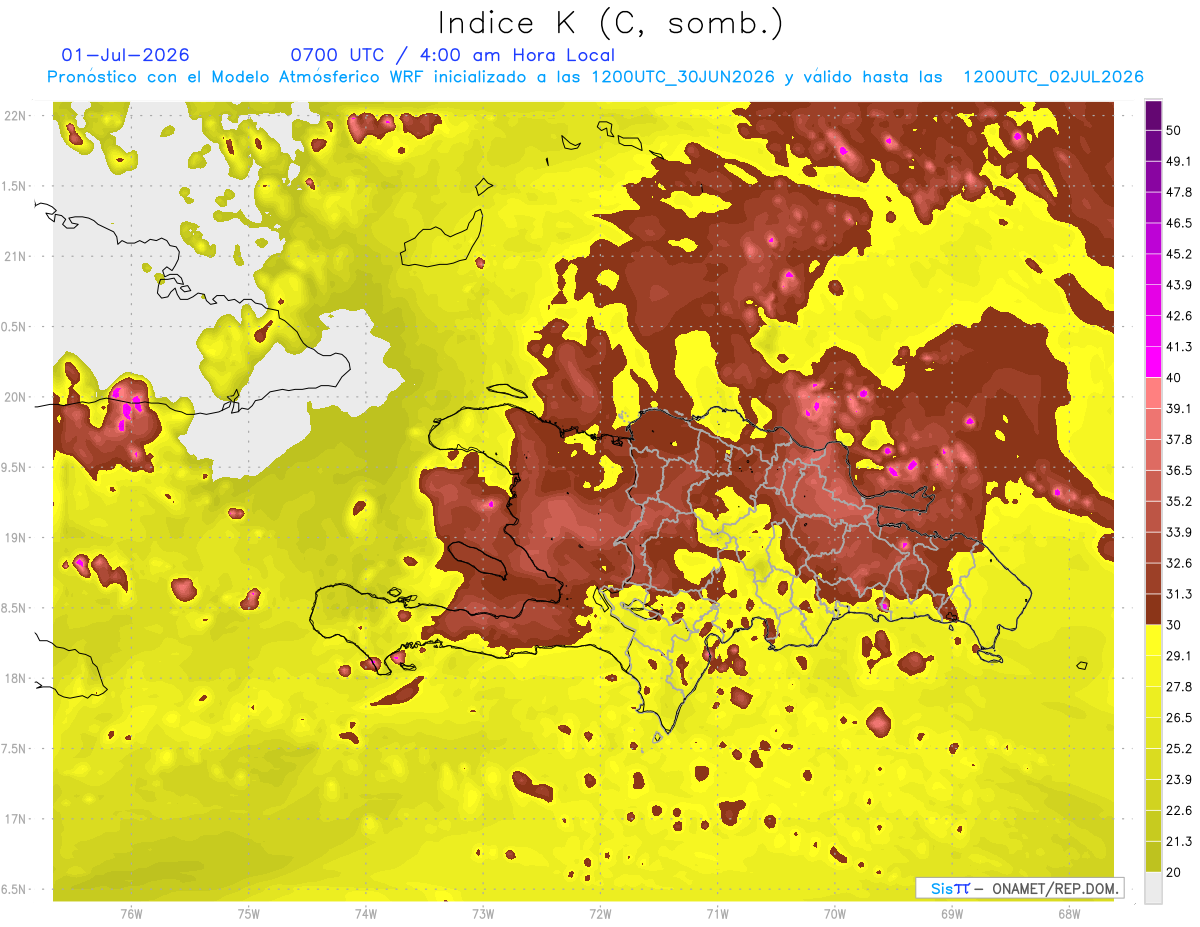
Task: Pick the salmon swatch between 39.1 and 40
Action: [x=1153, y=393]
